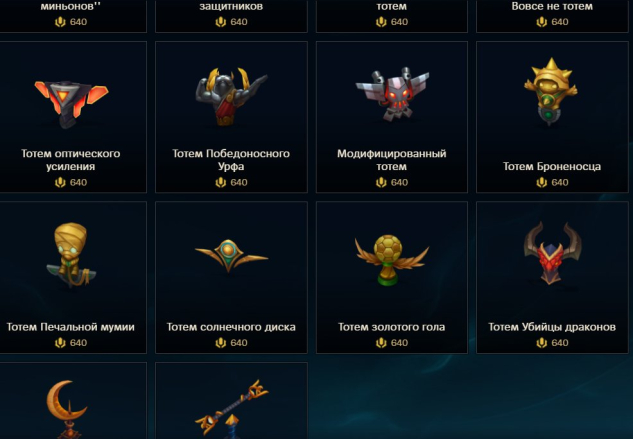Choose the Модифицированный тотем robot icon
The width and height of the screenshot is (633, 439).
tap(392, 95)
